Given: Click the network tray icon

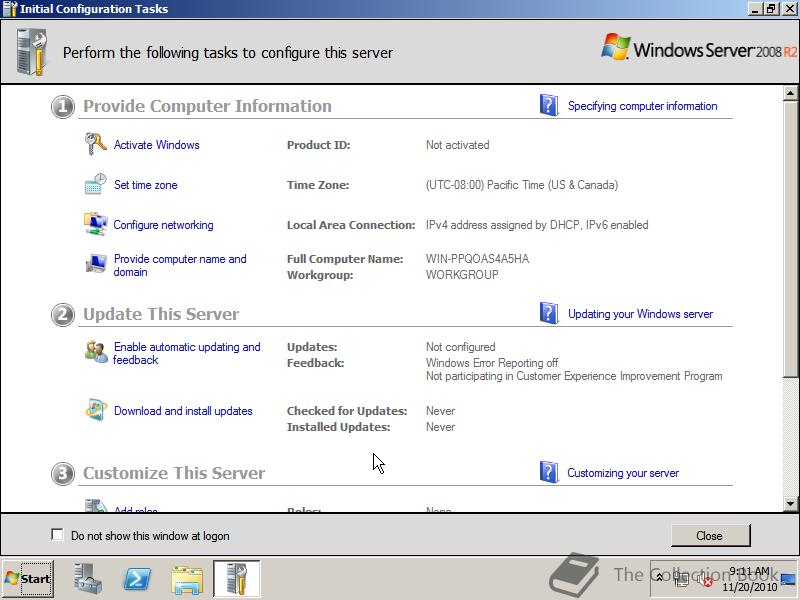Looking at the screenshot, I should tap(681, 579).
